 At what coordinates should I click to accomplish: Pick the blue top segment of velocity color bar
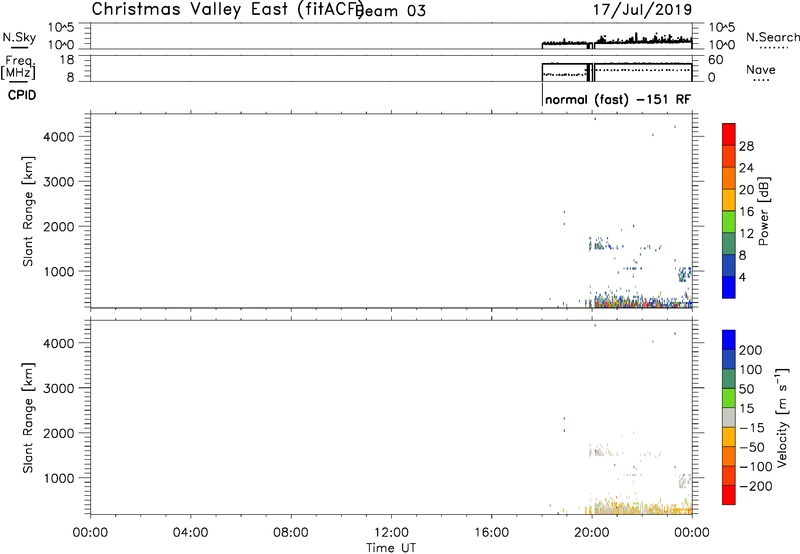[729, 340]
